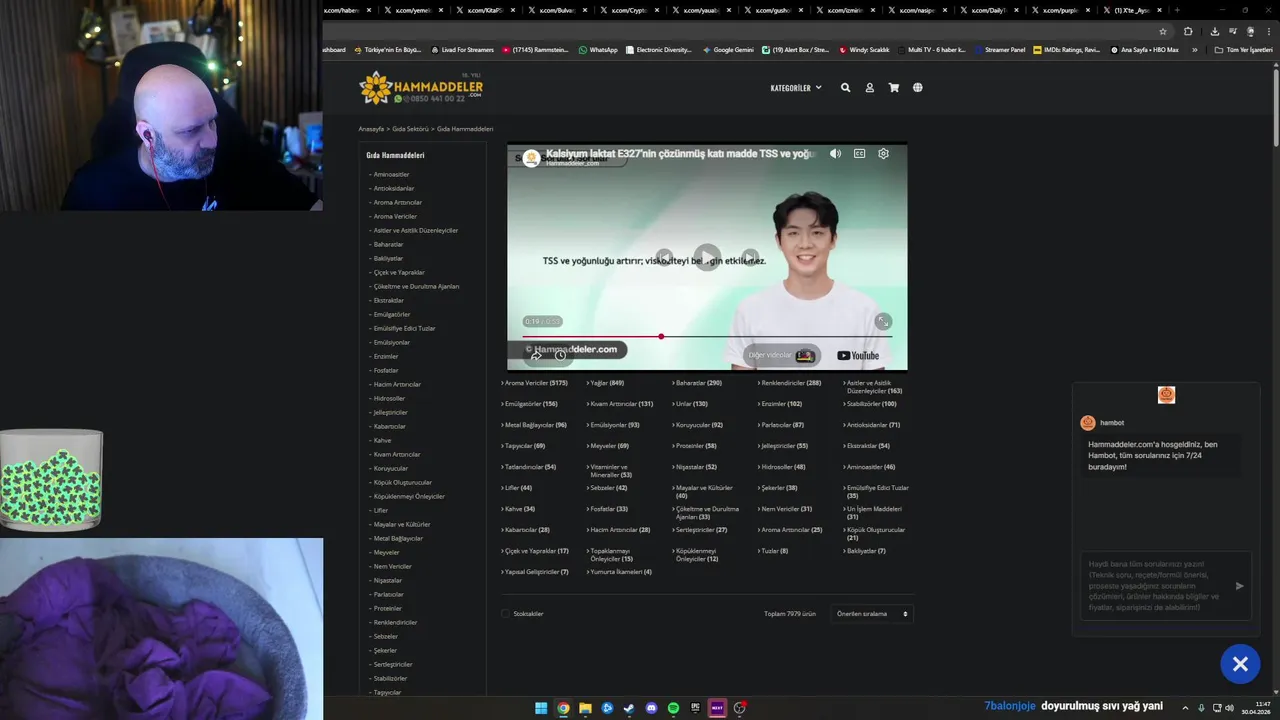The height and width of the screenshot is (720, 1280).
Task: Open the Streamer Panel bookmark
Action: tap(999, 50)
